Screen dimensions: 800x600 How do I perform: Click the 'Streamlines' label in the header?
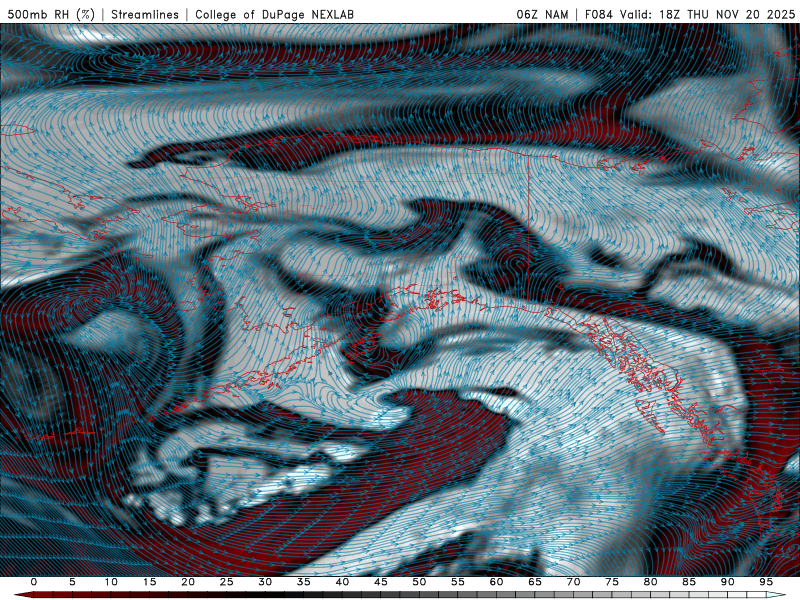145,14
